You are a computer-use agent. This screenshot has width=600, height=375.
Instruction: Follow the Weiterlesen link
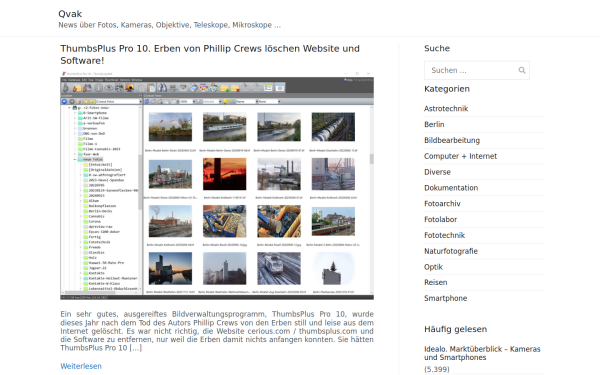81,366
